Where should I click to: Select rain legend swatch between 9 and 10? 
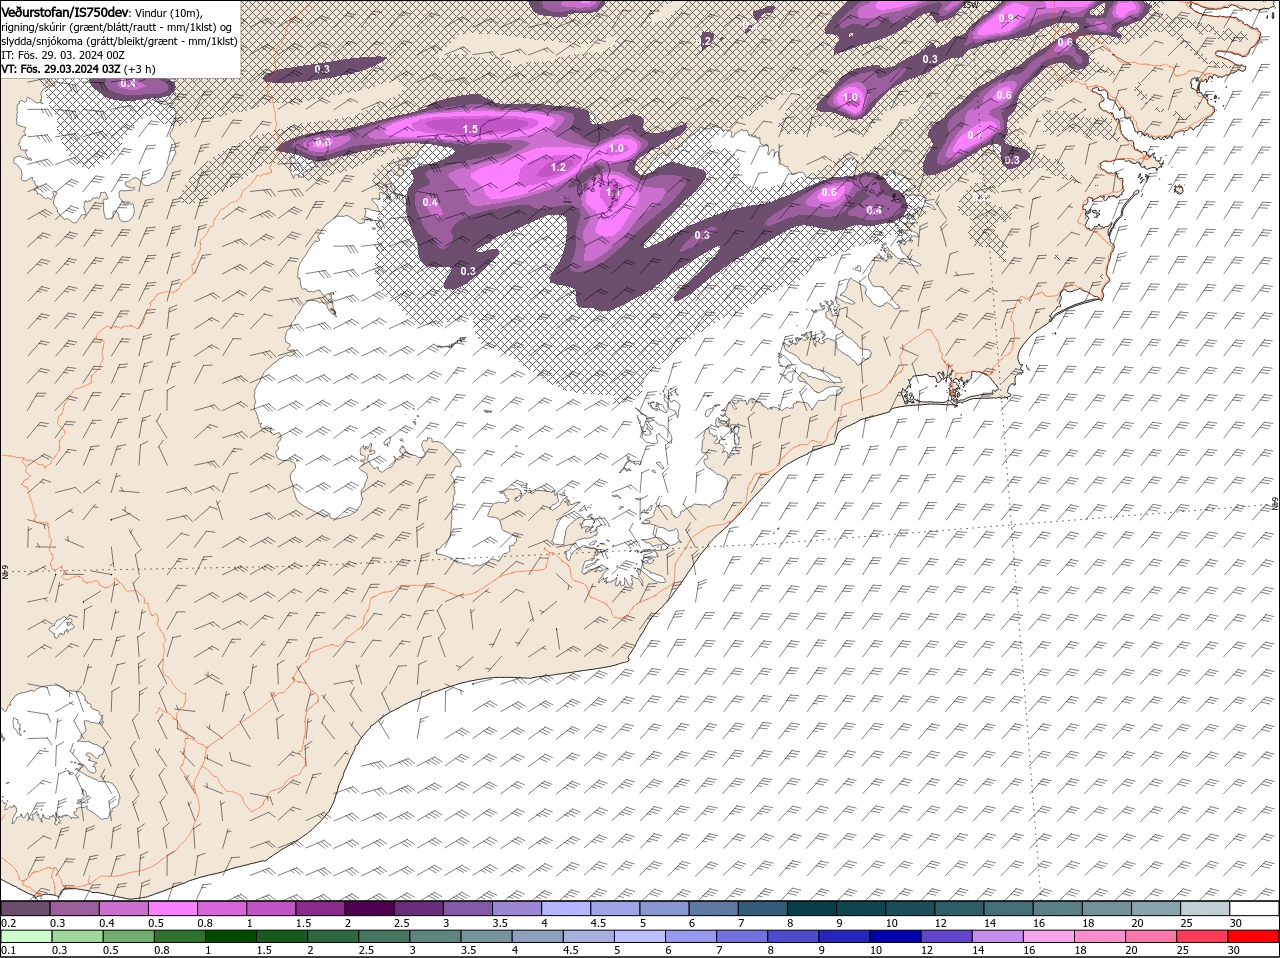tap(845, 937)
